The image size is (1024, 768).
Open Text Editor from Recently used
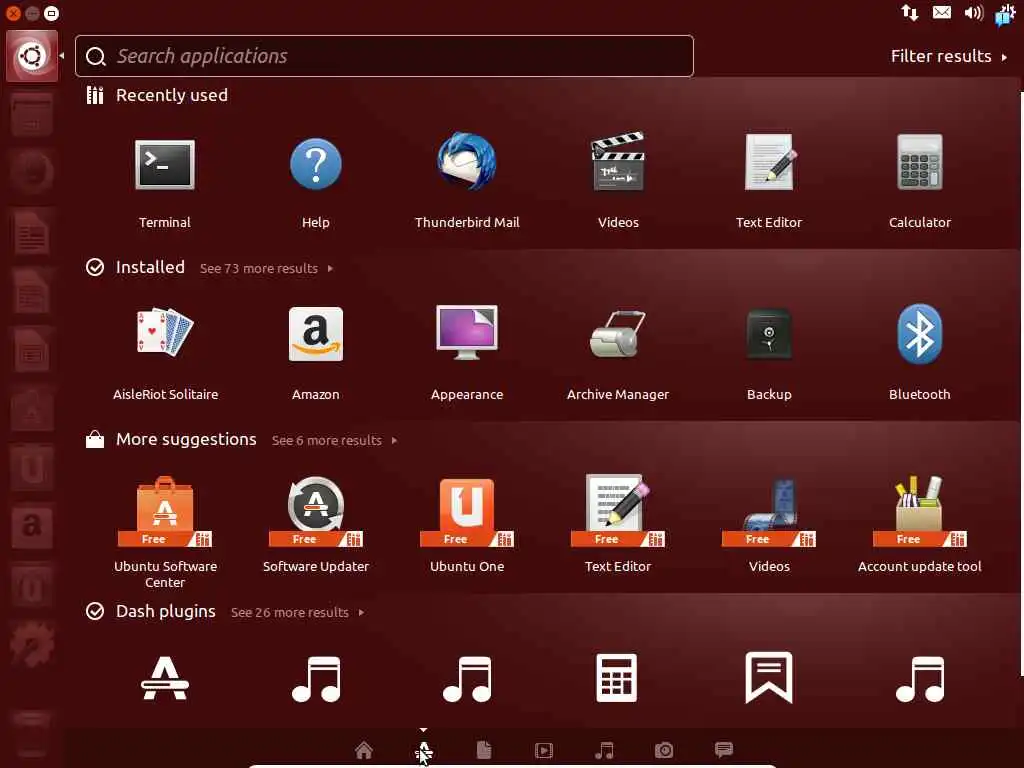pos(769,162)
